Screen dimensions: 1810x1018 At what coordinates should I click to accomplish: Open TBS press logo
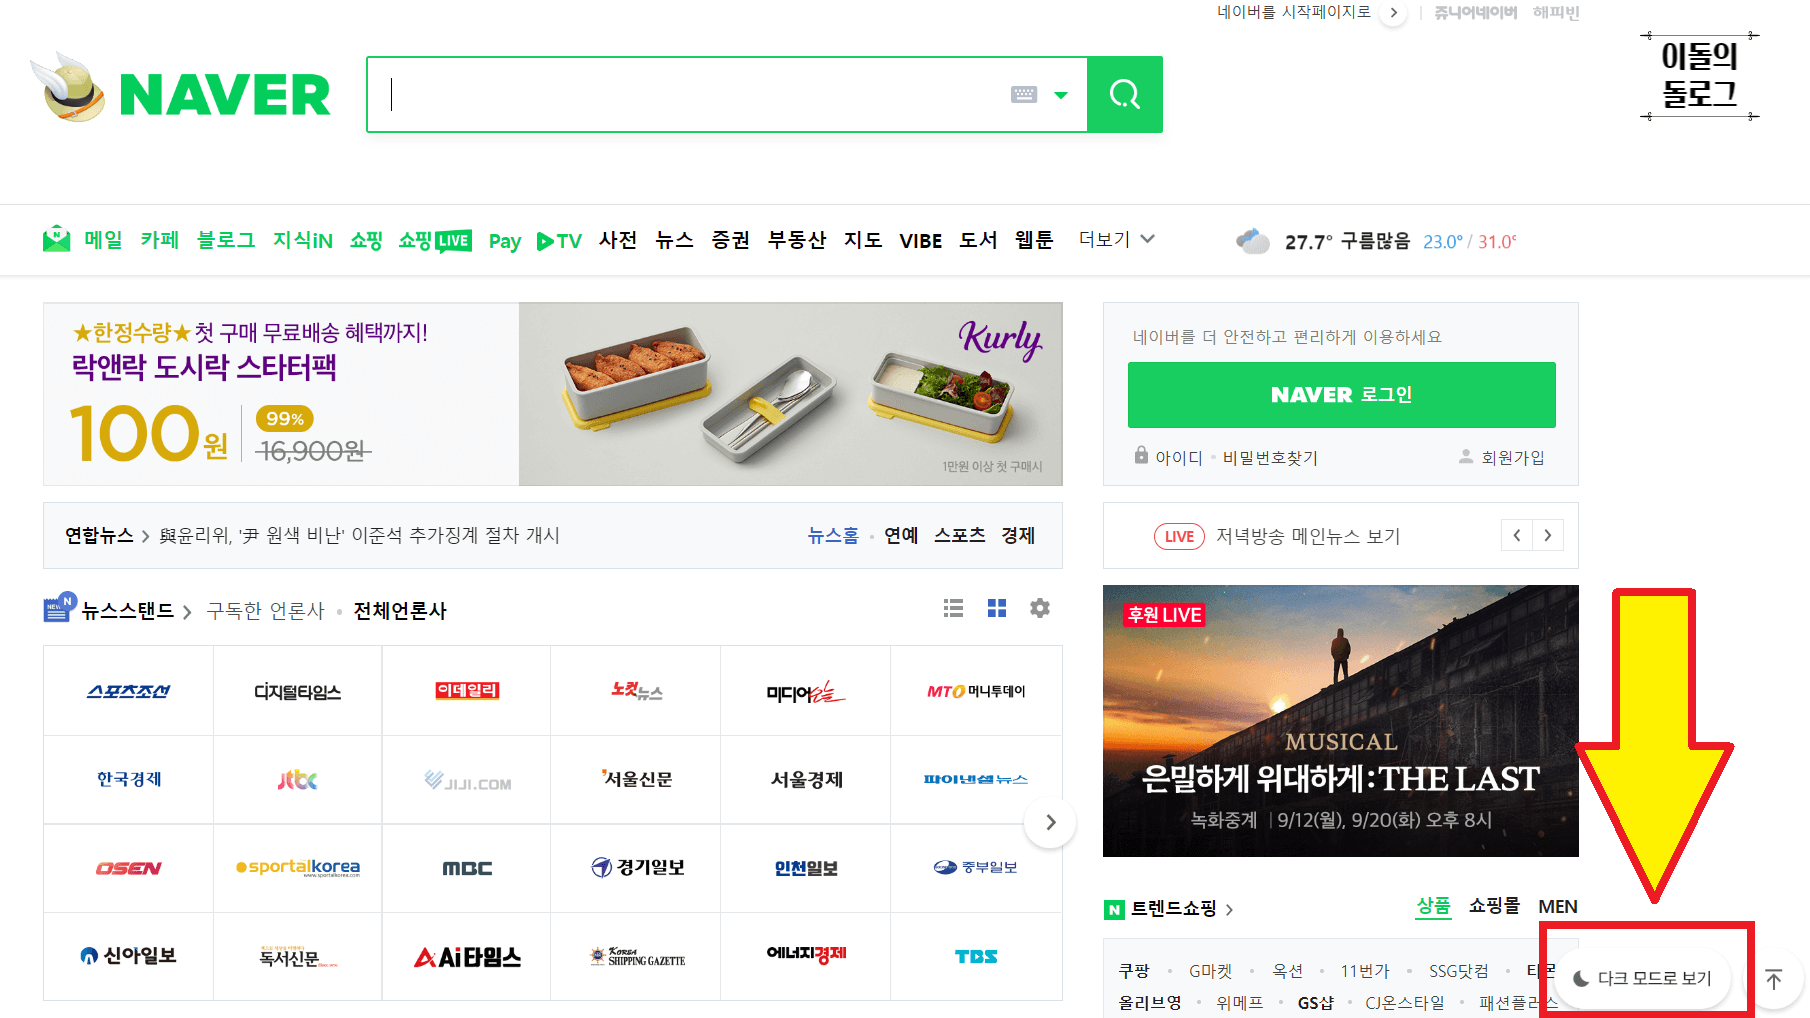976,957
